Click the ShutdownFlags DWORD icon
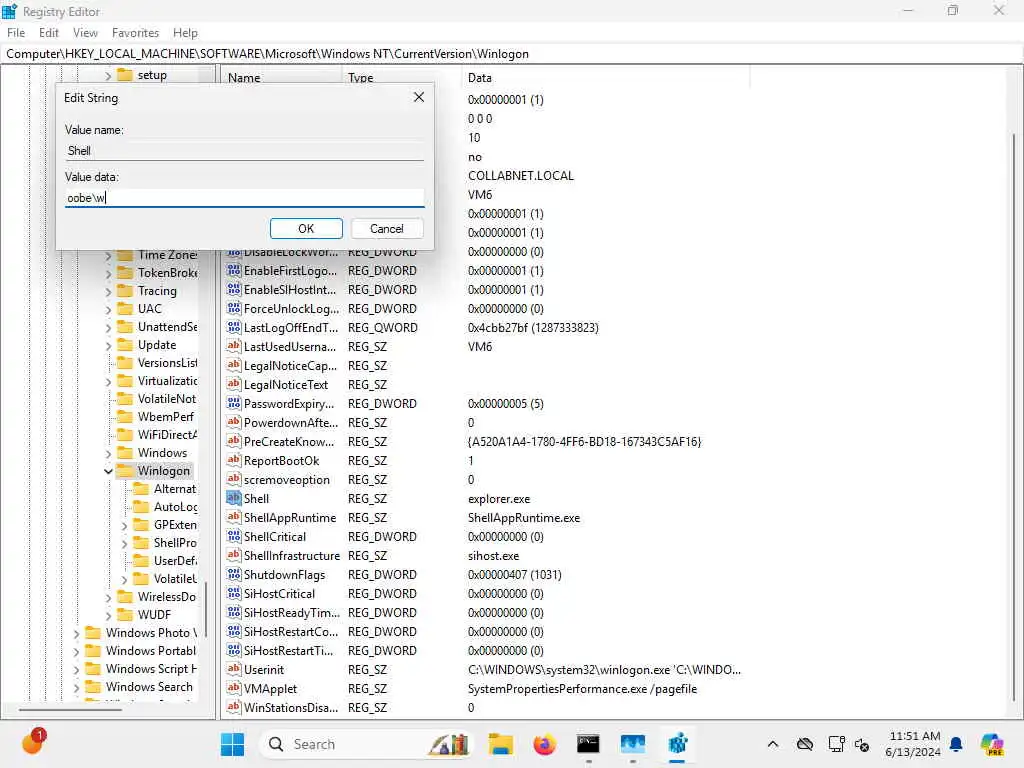Image resolution: width=1024 pixels, height=768 pixels. [x=233, y=574]
